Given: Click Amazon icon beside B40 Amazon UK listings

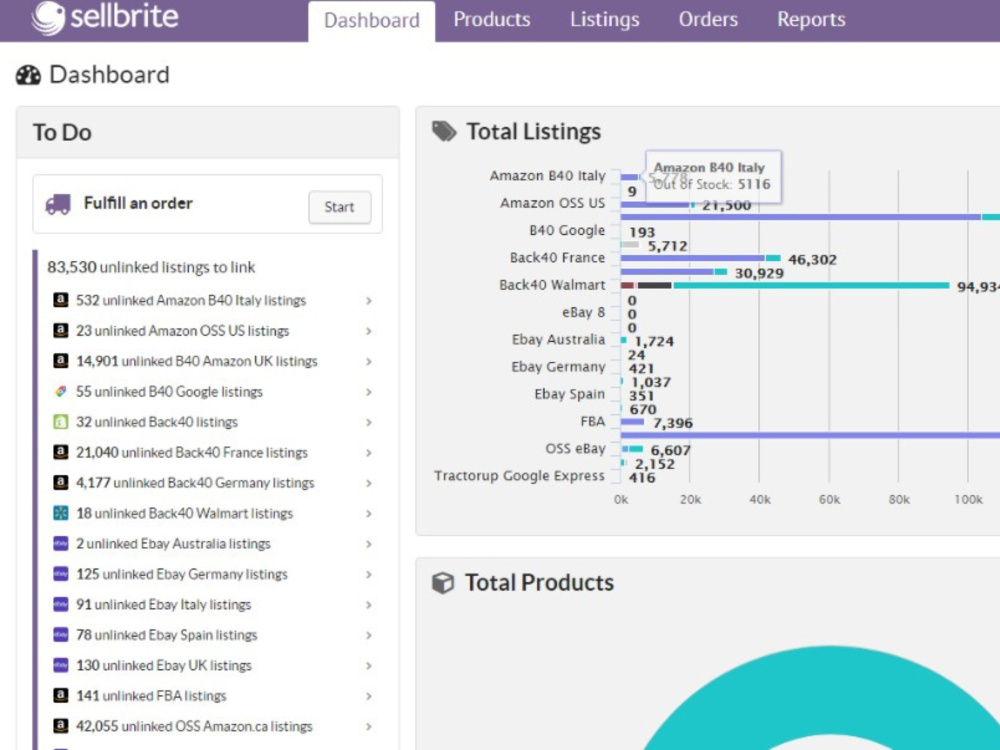Looking at the screenshot, I should coord(61,361).
